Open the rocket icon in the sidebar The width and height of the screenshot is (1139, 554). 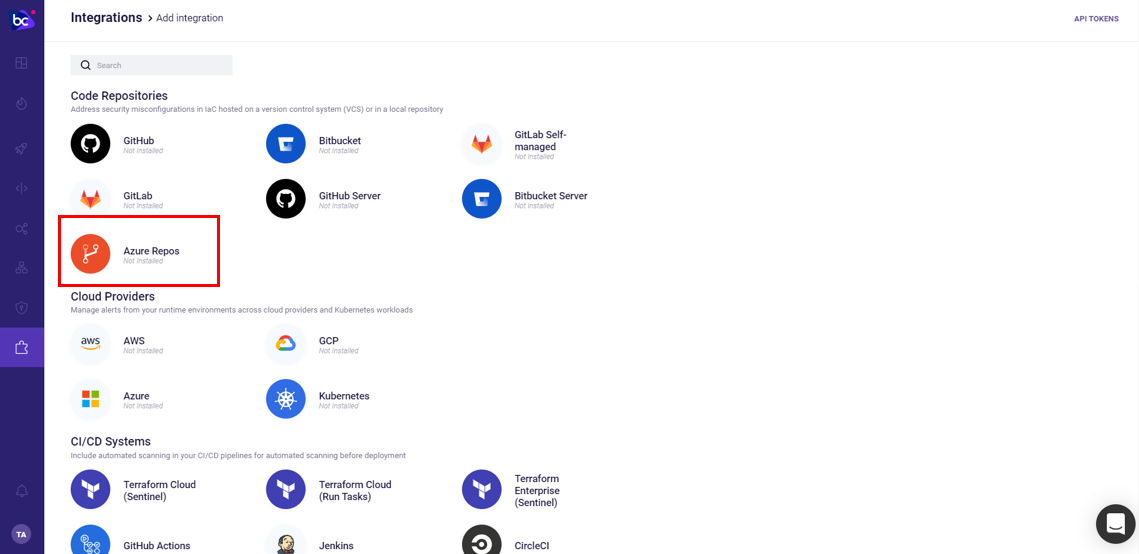(22, 147)
